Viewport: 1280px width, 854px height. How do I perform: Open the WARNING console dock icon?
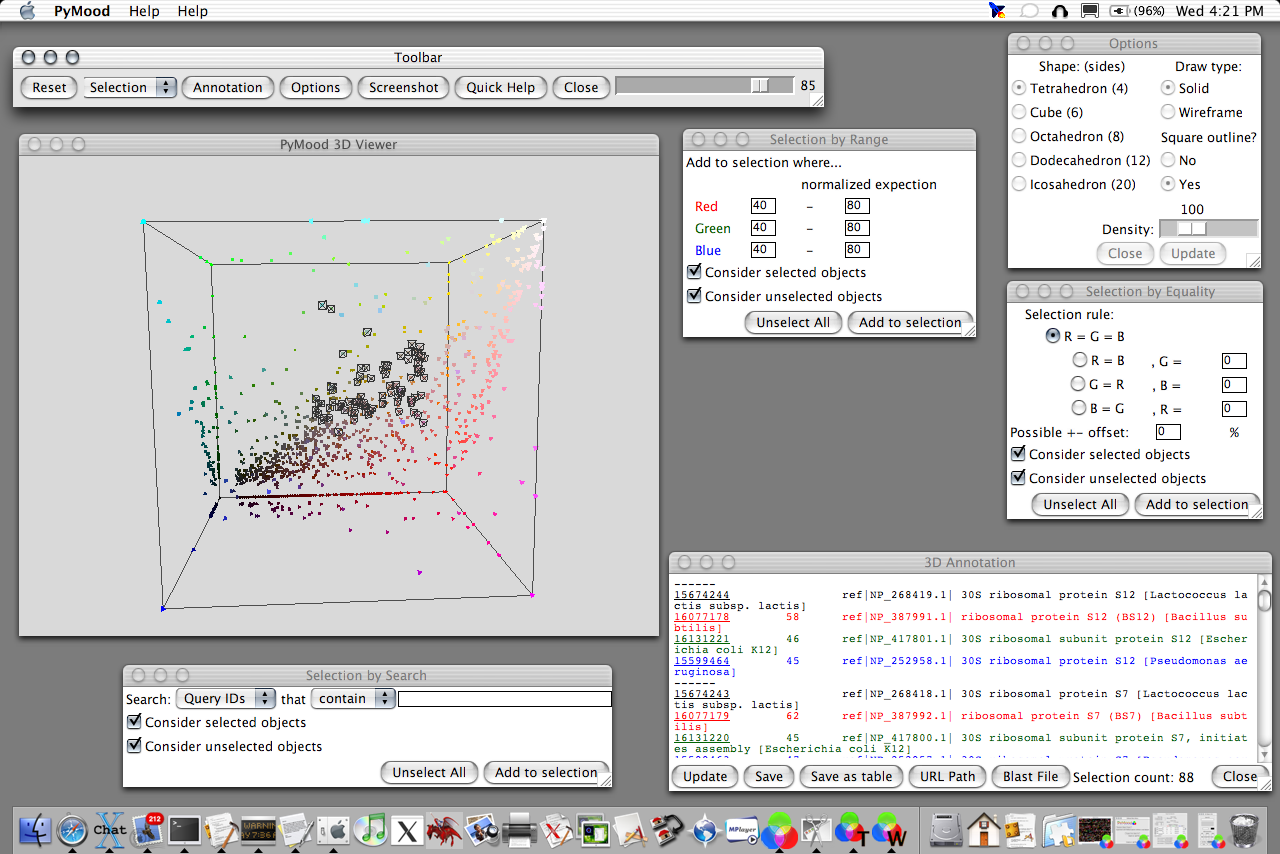click(x=259, y=829)
